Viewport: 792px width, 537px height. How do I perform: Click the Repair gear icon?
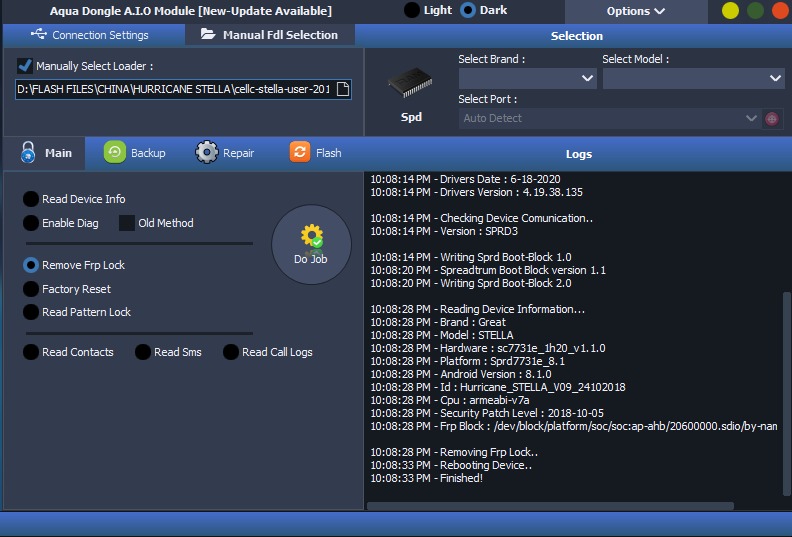pyautogui.click(x=207, y=152)
